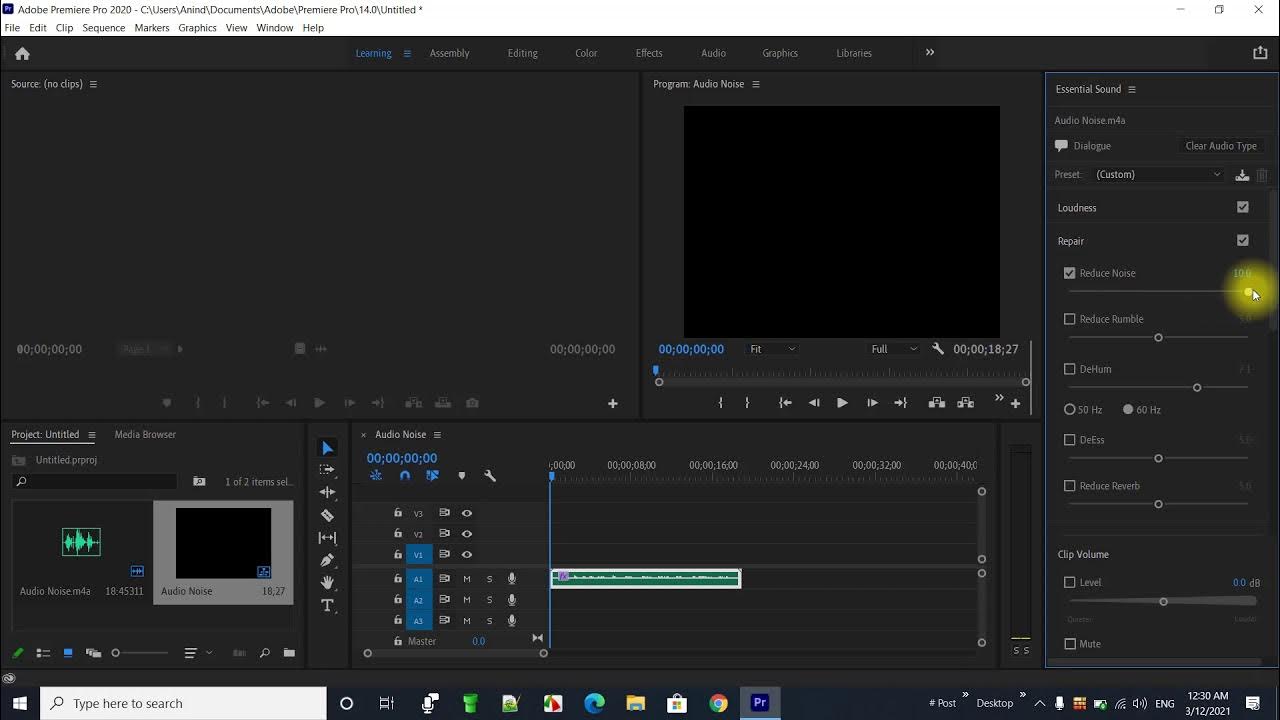Enable Reduce Reverb checkbox

1070,486
